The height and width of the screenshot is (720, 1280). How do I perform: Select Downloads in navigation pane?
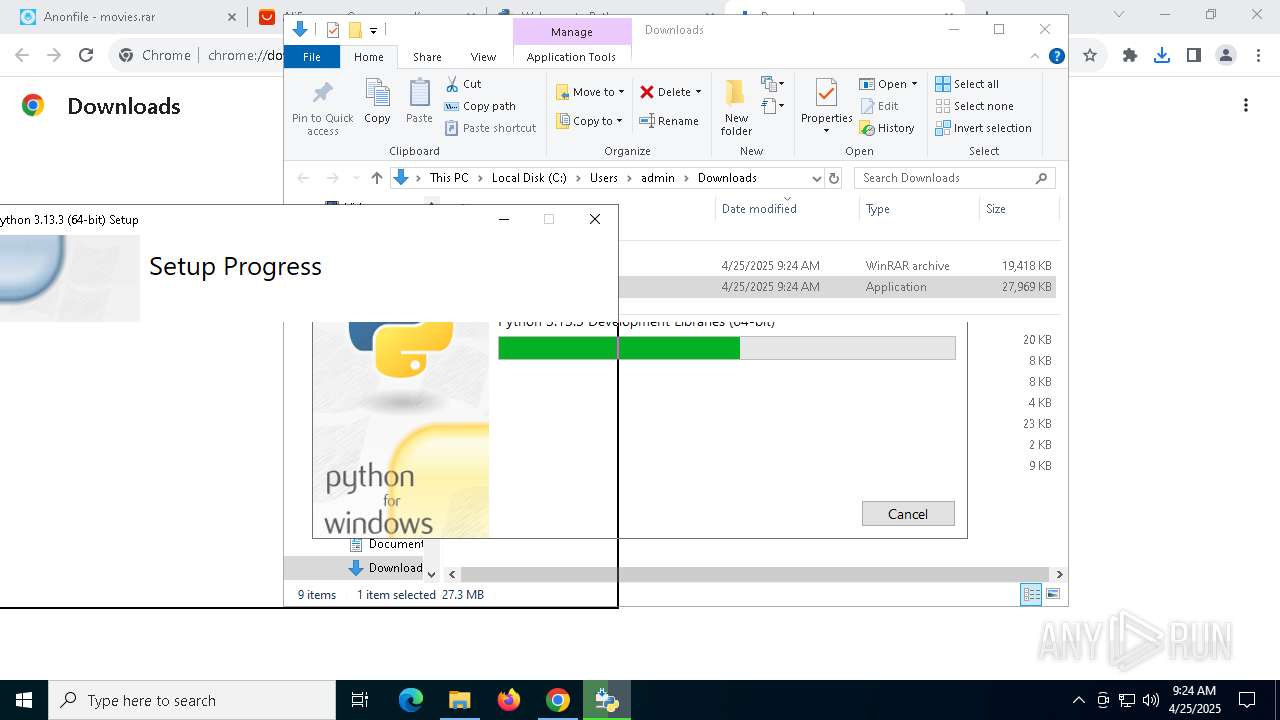pos(385,568)
